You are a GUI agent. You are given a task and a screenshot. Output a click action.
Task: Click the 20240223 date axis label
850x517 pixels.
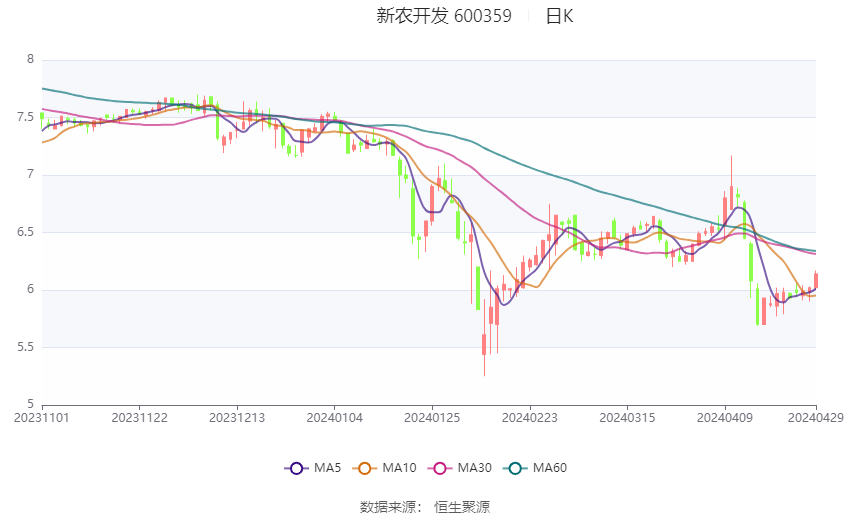pos(530,418)
